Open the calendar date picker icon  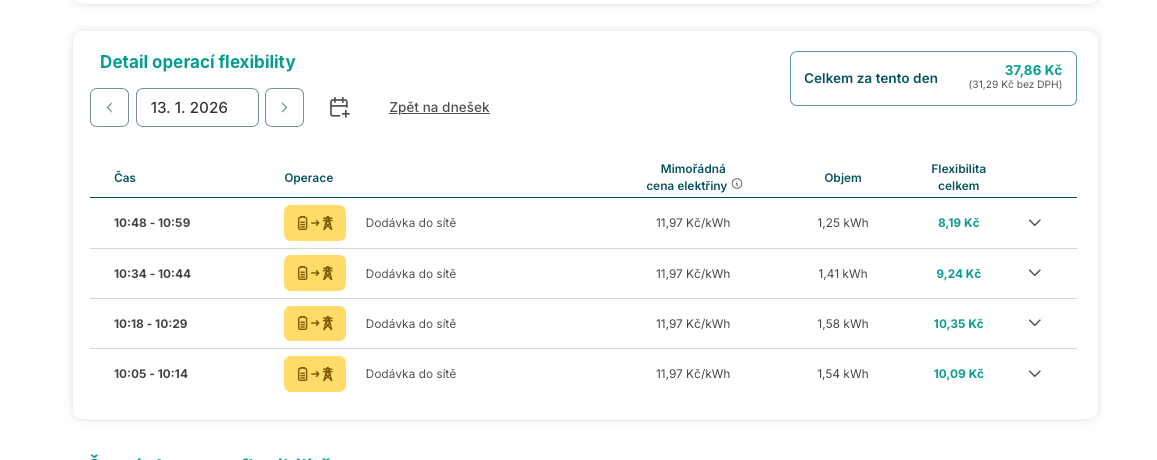(x=339, y=108)
